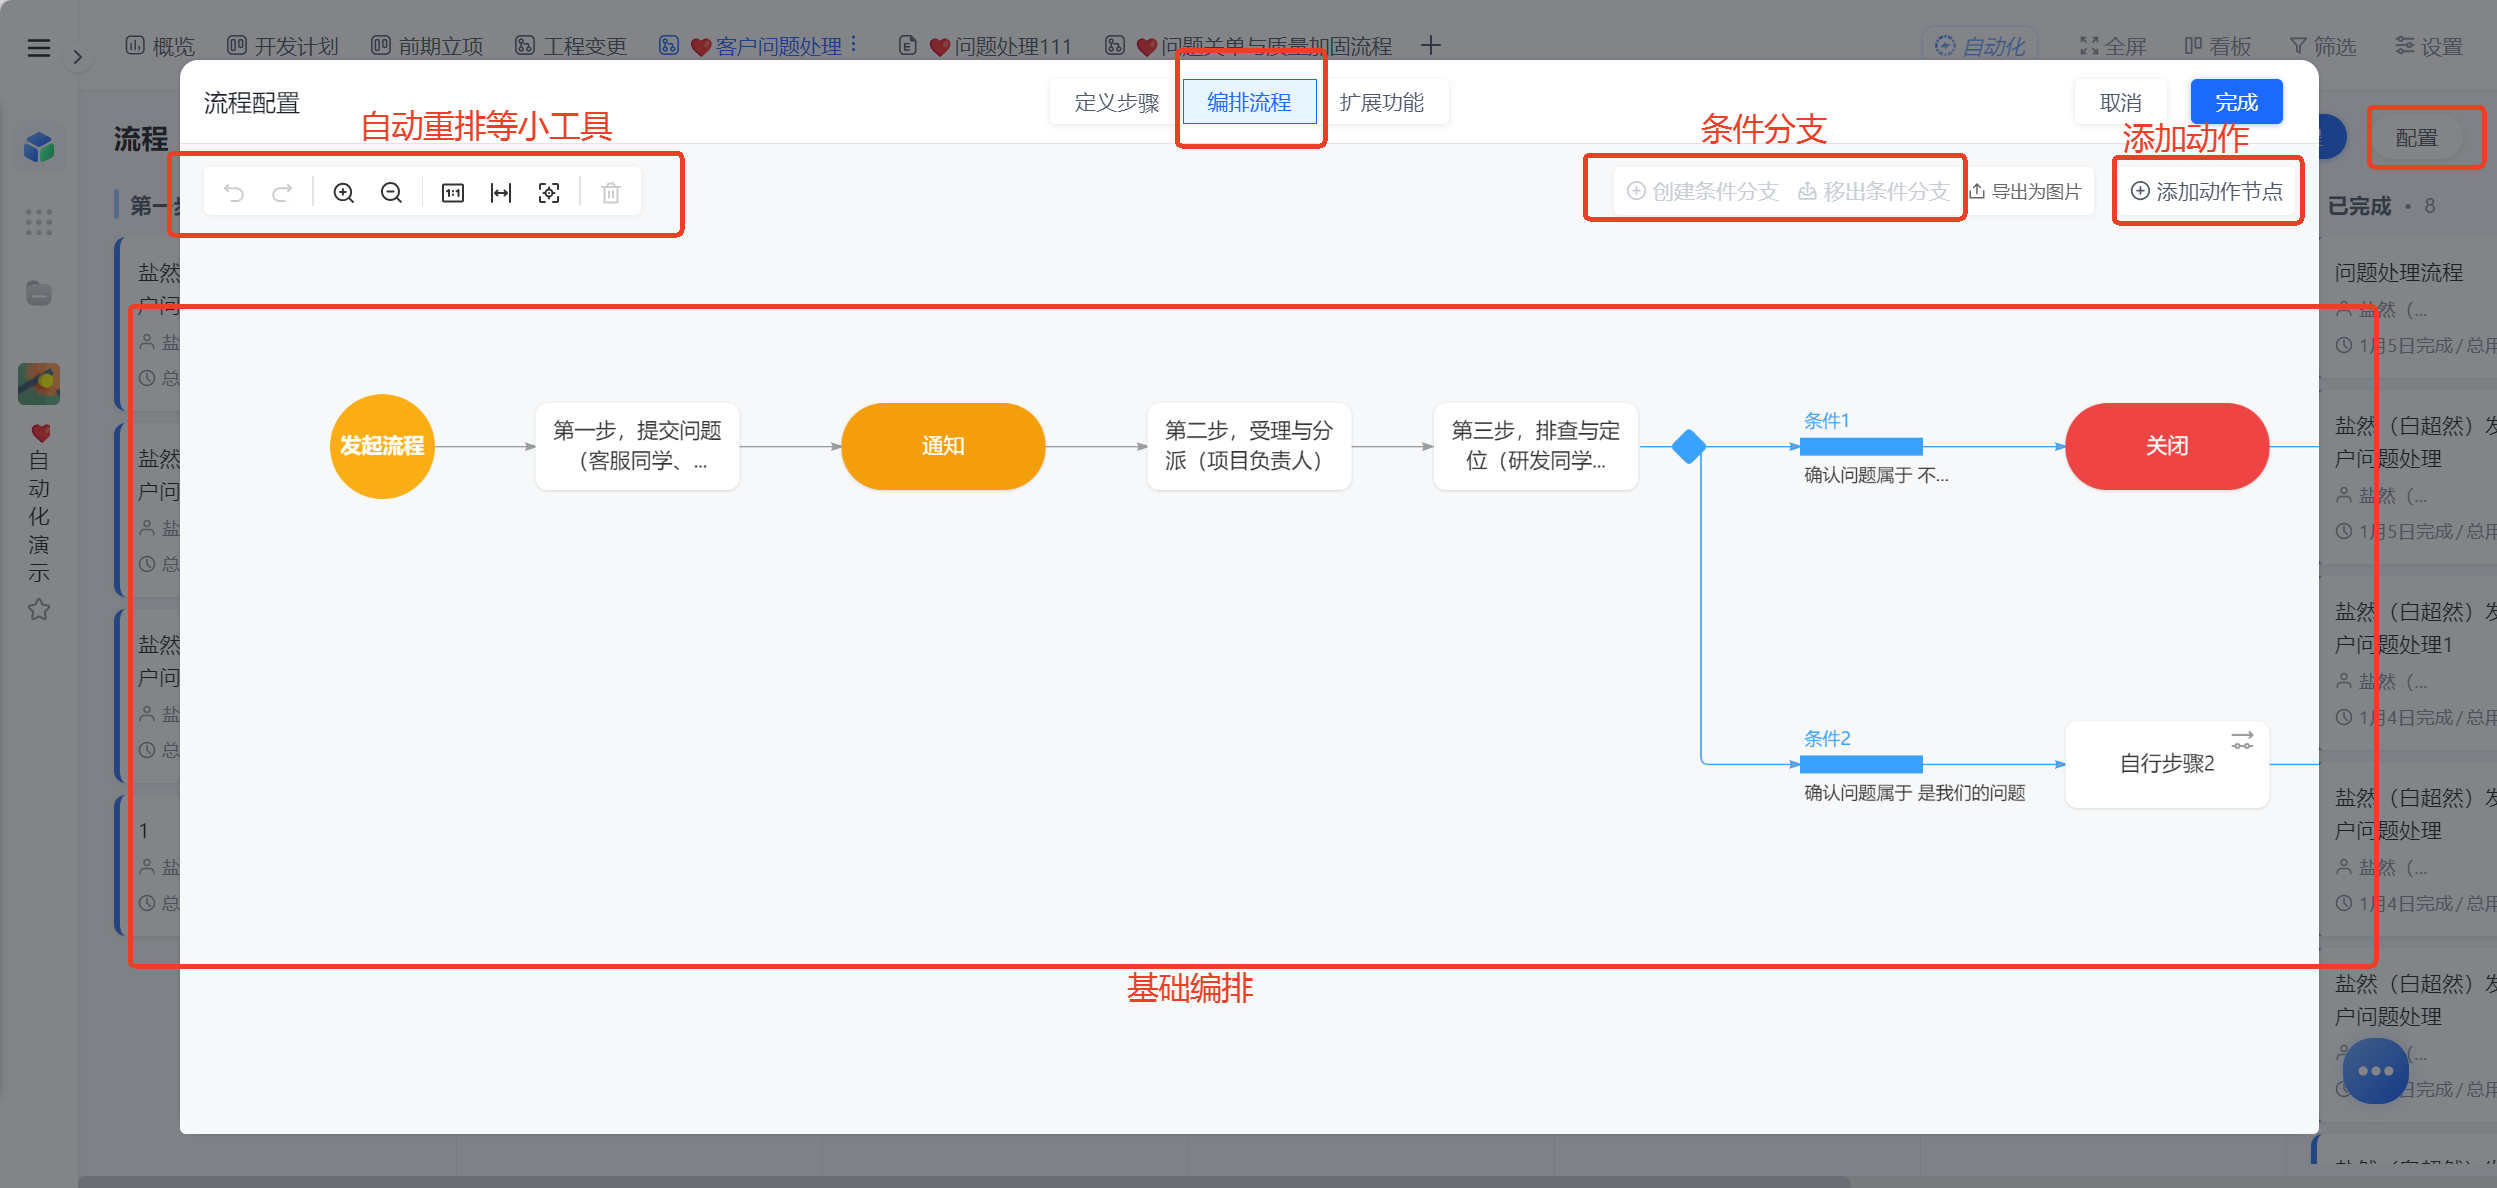
Task: Fit flow diagram to width
Action: tap(501, 193)
